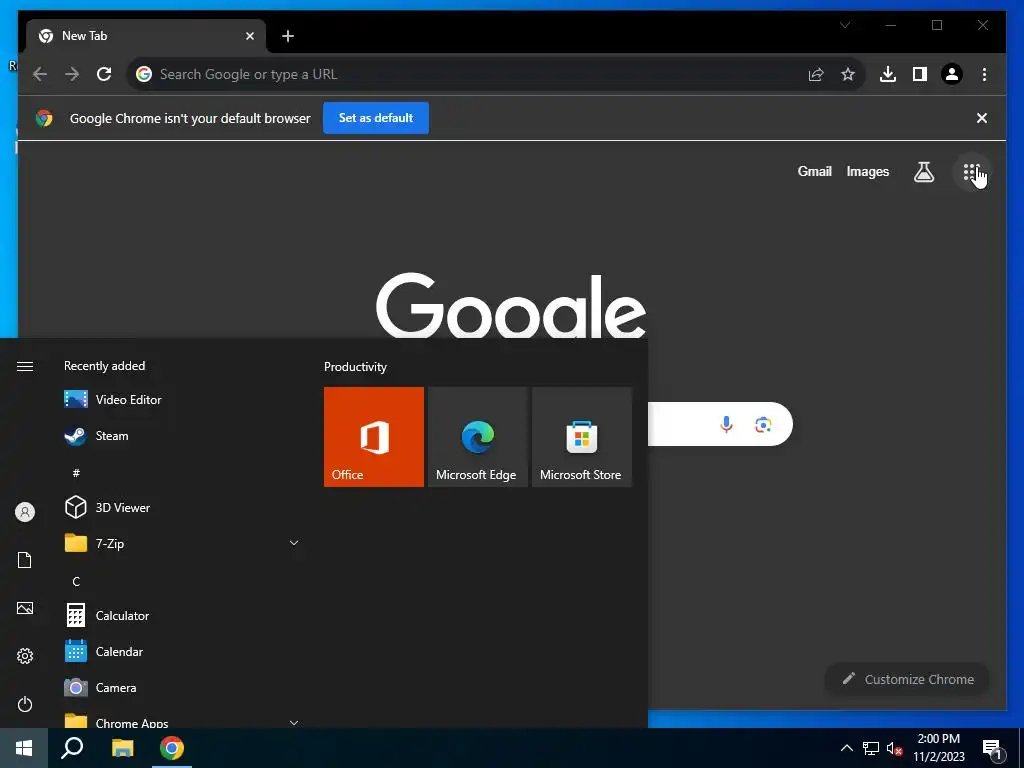
Task: Open notification center icon
Action: 992,748
